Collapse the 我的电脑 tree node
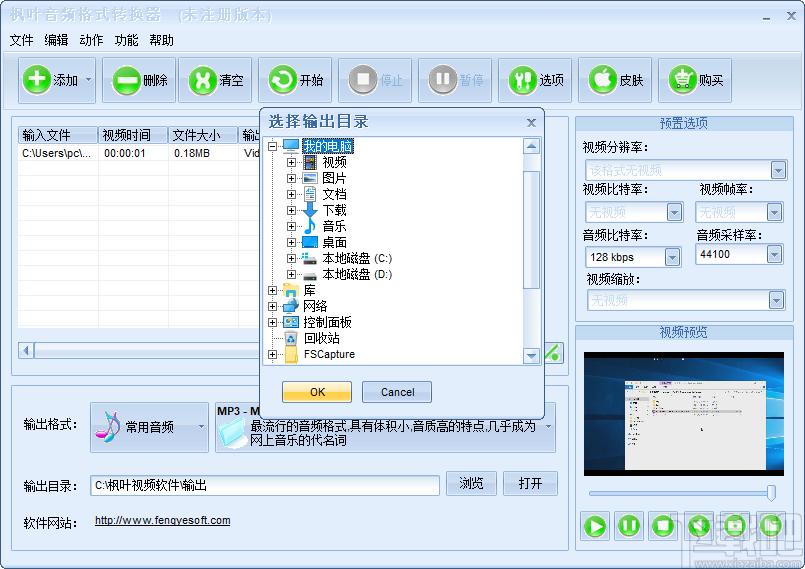 point(273,146)
